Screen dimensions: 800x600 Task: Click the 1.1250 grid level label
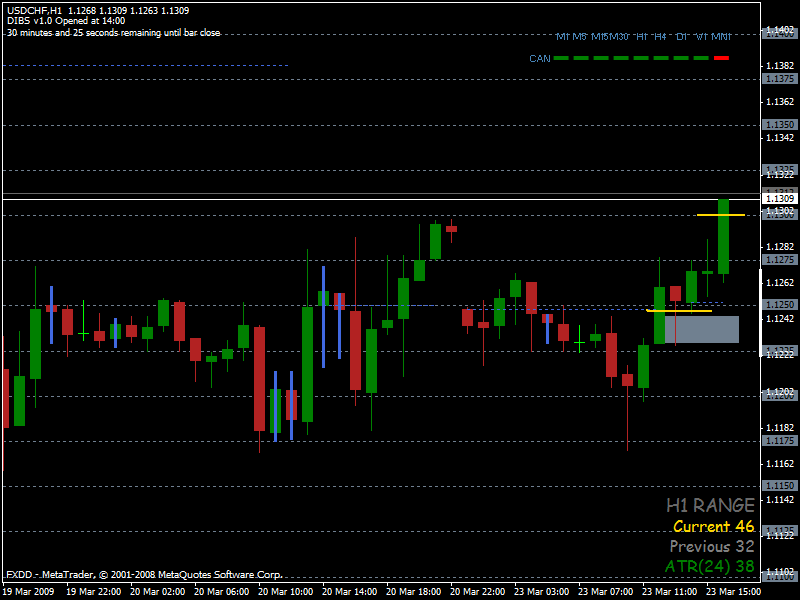coord(780,305)
